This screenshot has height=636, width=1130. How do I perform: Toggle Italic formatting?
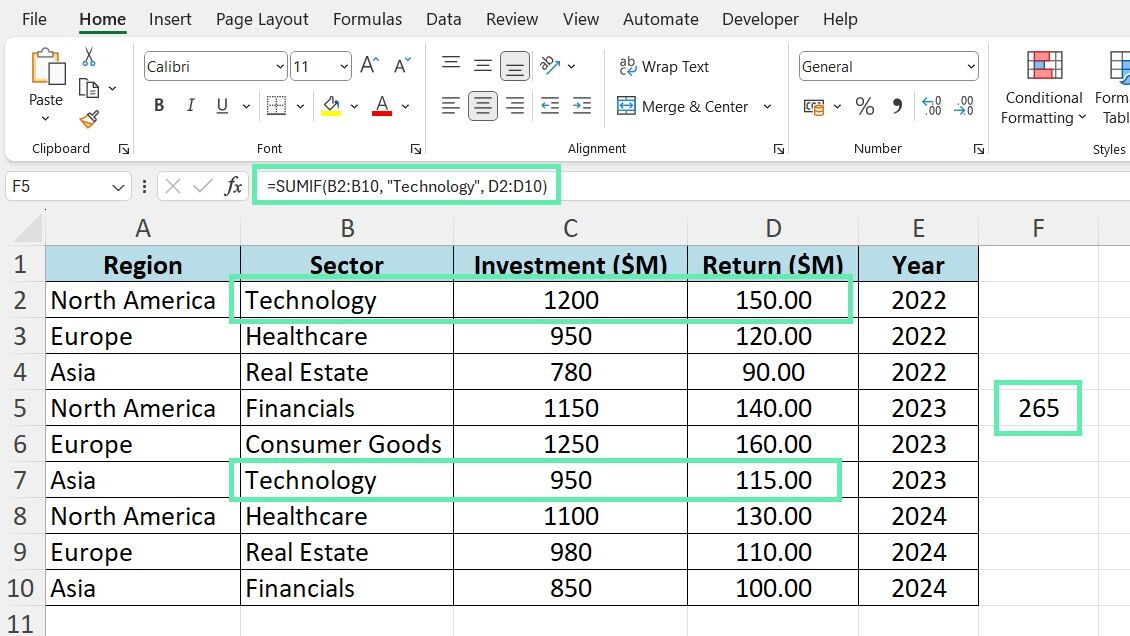pos(189,106)
